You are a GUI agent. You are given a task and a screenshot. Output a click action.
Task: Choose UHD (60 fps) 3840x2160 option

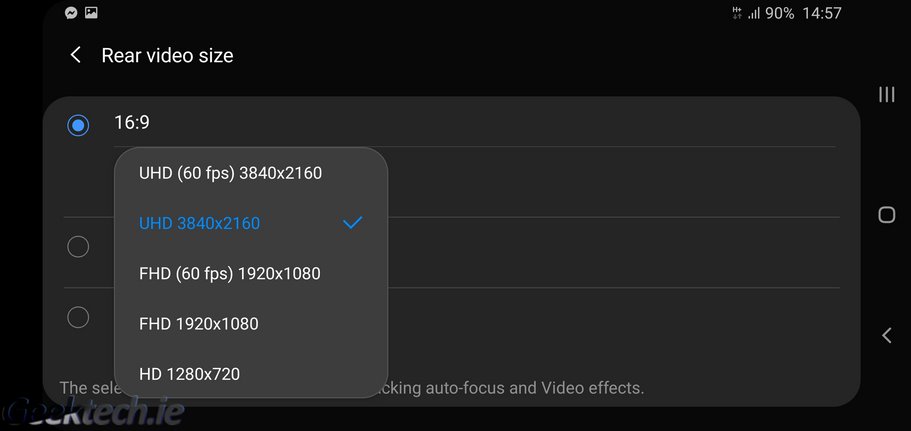pyautogui.click(x=231, y=173)
